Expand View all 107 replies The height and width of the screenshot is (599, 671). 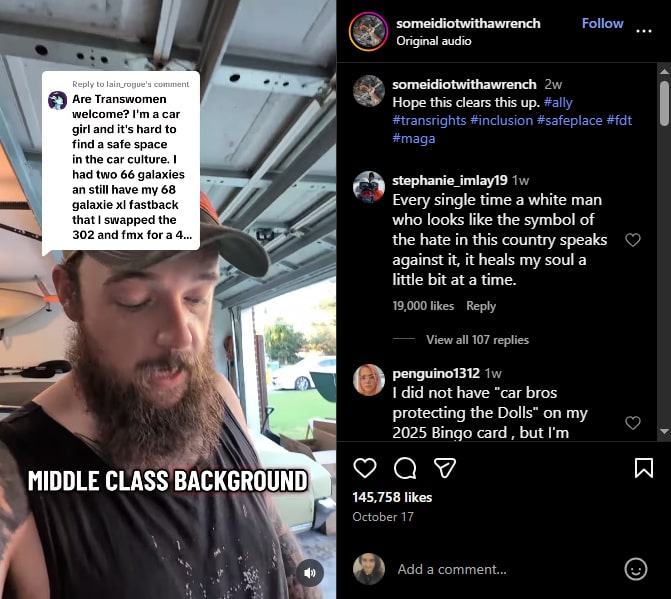click(478, 340)
